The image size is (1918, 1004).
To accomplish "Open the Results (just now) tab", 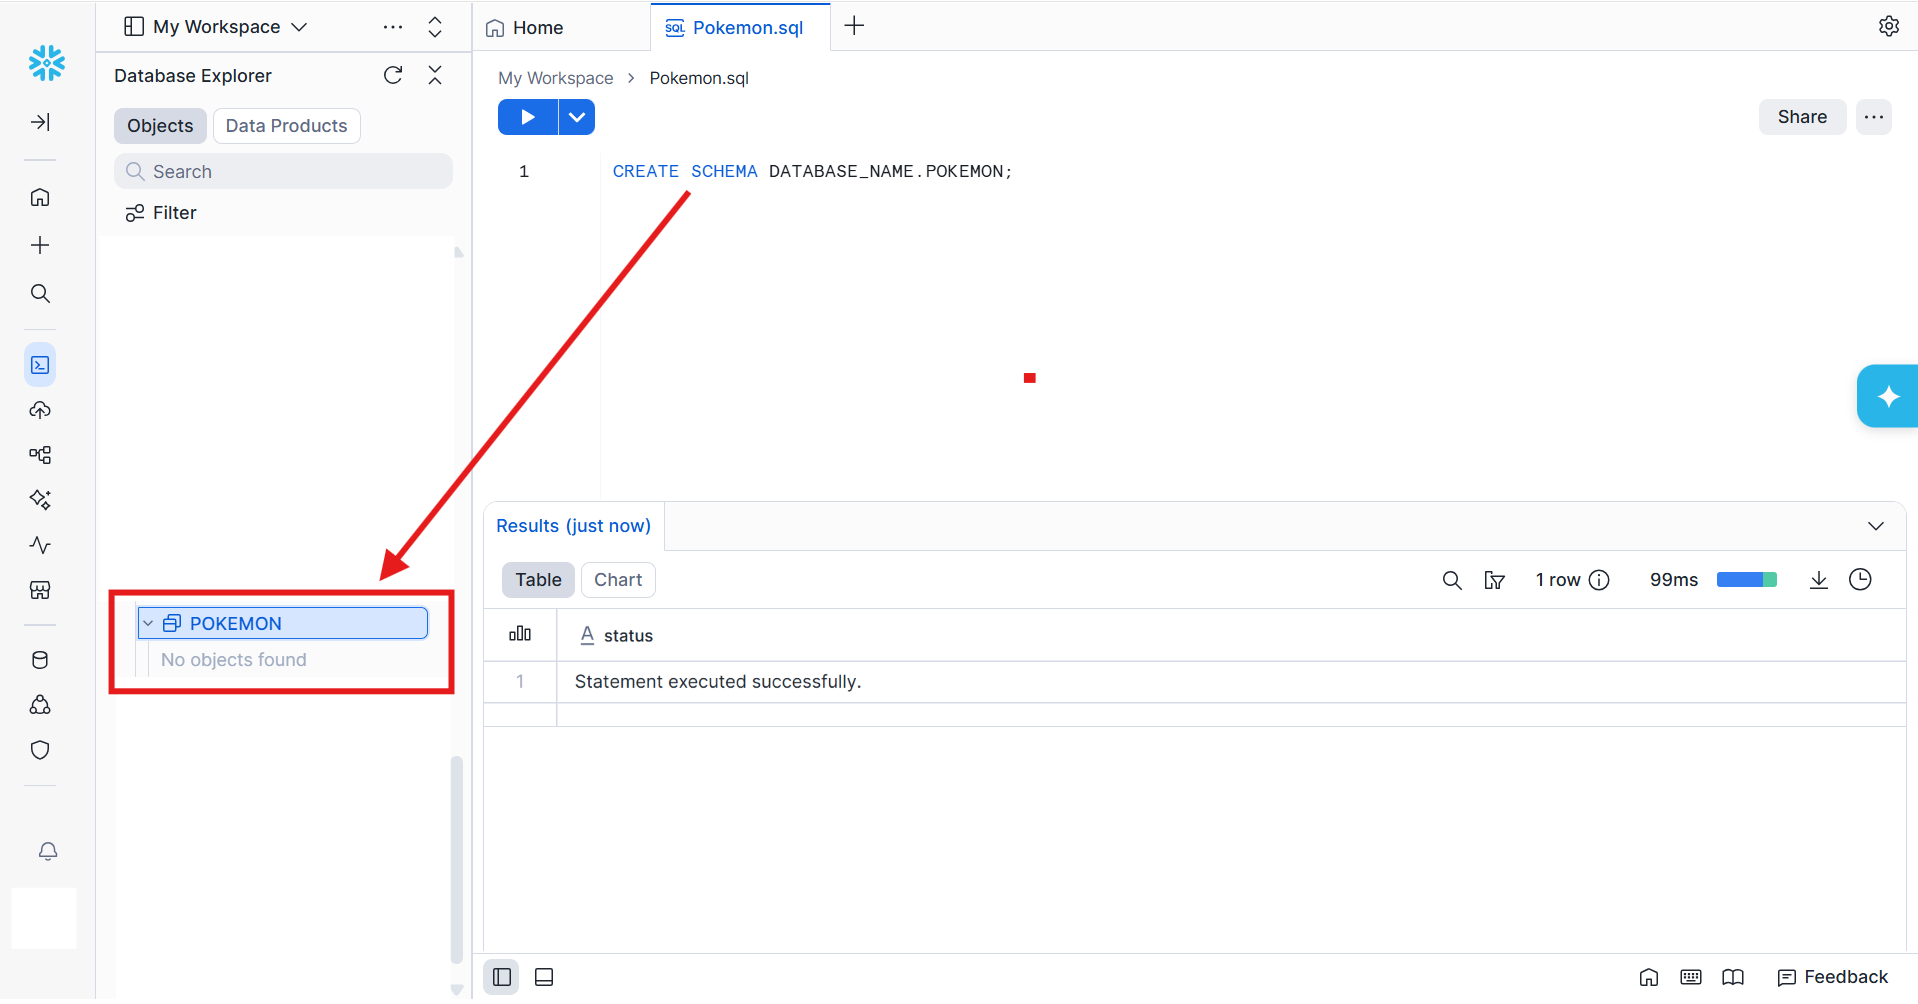I will (574, 526).
